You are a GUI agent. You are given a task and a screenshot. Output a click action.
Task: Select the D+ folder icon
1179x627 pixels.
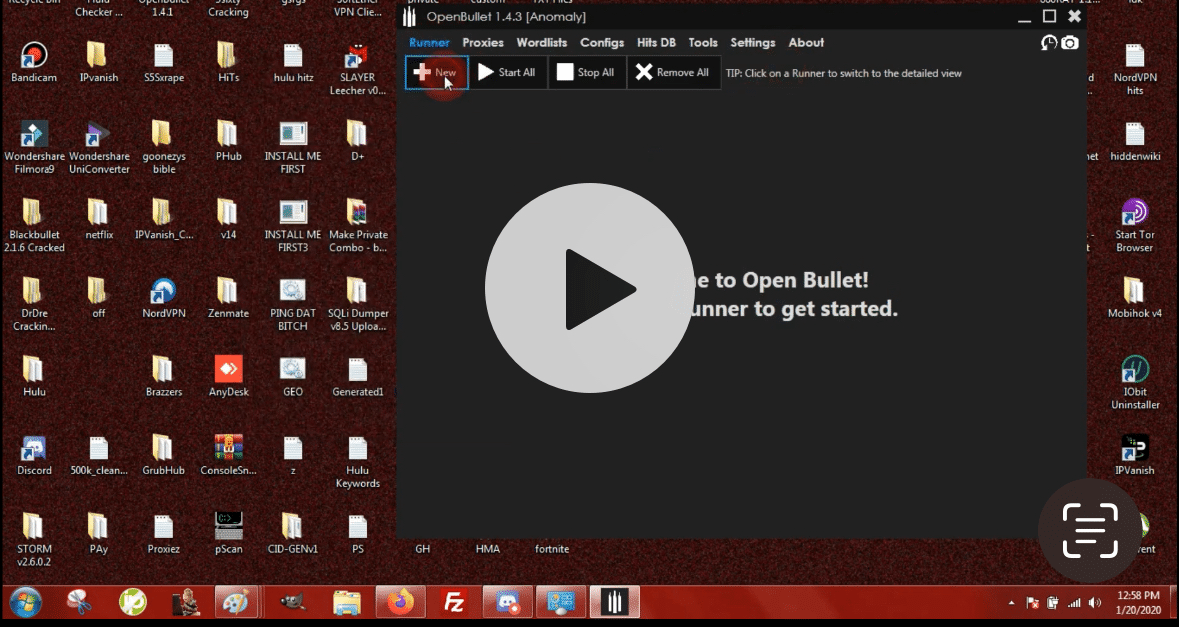coord(358,141)
